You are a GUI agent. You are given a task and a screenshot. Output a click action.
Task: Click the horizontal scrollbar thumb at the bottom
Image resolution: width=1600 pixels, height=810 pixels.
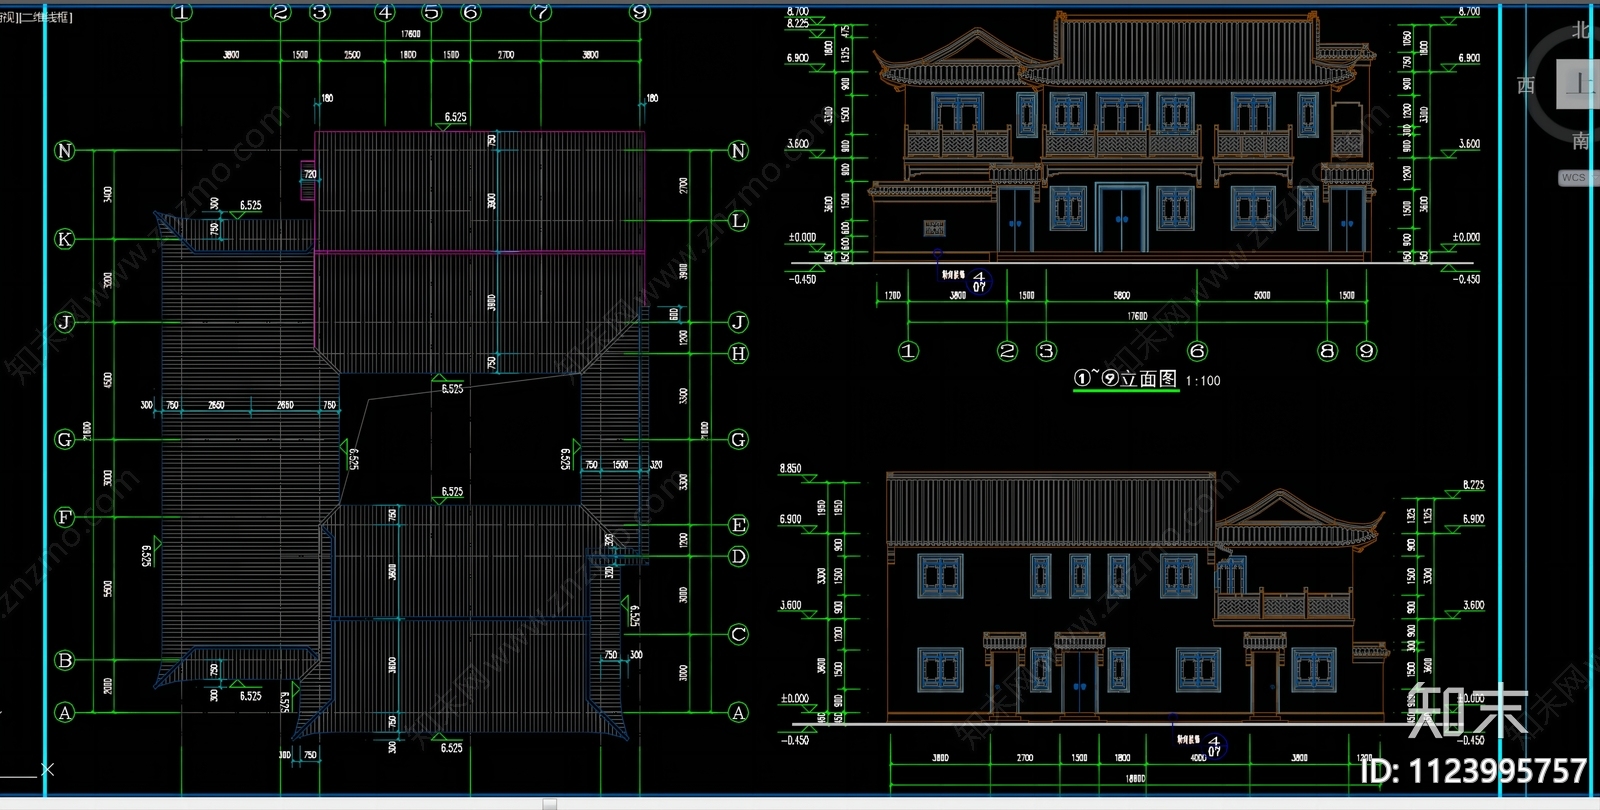pos(549,804)
